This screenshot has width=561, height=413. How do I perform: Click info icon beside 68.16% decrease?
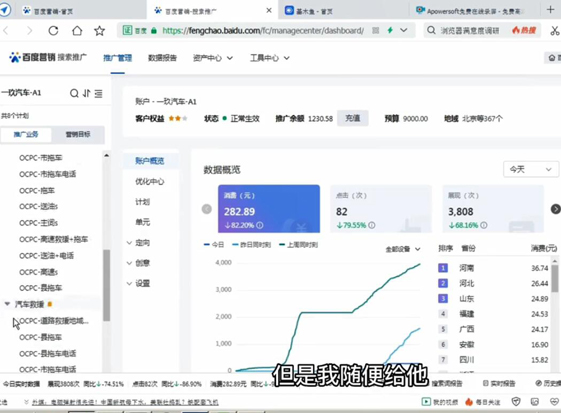point(484,225)
